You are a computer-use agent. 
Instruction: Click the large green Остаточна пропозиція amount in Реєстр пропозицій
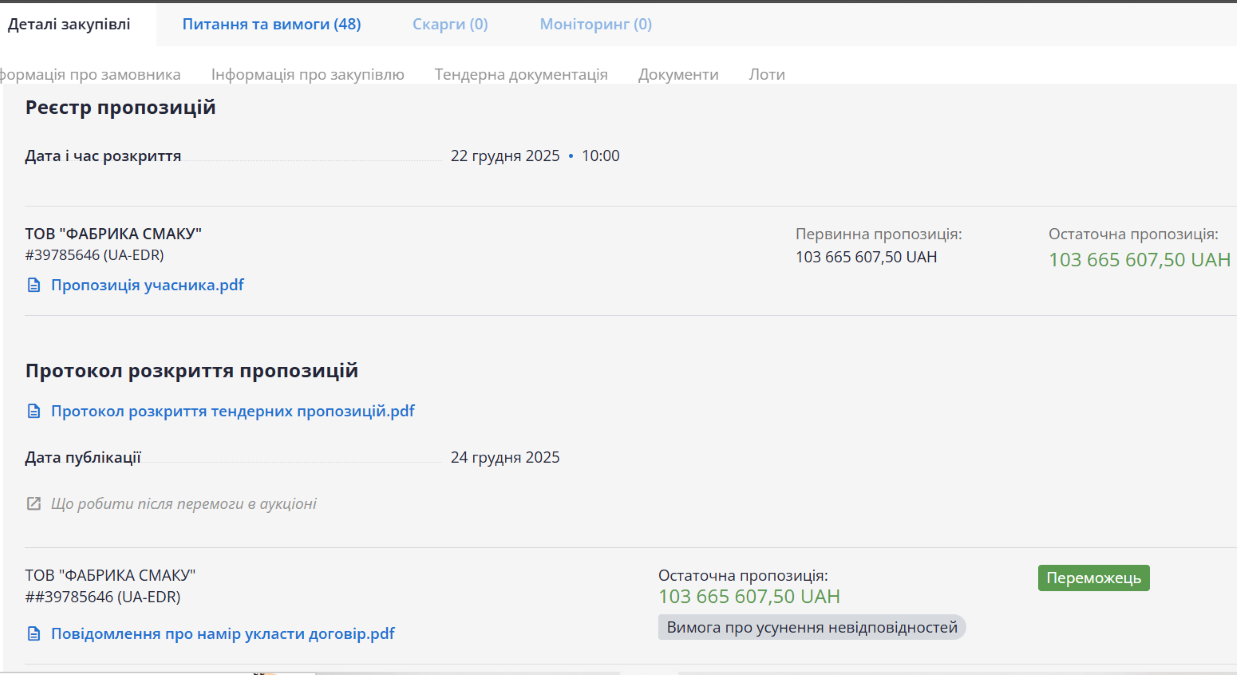point(1139,260)
